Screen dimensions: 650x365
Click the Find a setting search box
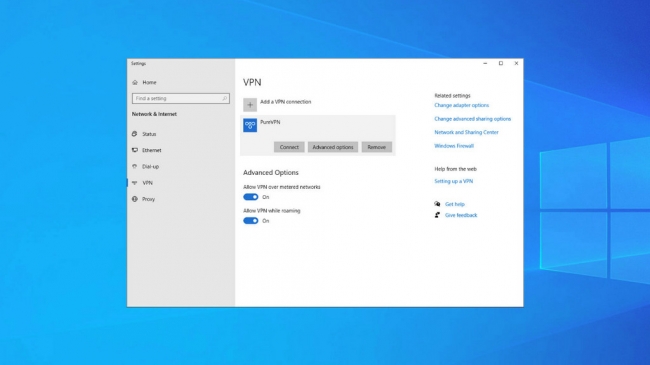(181, 98)
